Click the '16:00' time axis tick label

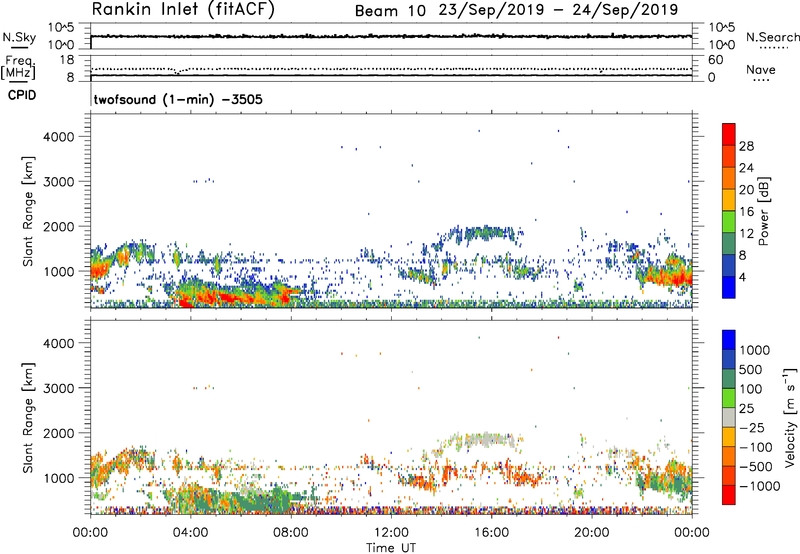[x=491, y=533]
